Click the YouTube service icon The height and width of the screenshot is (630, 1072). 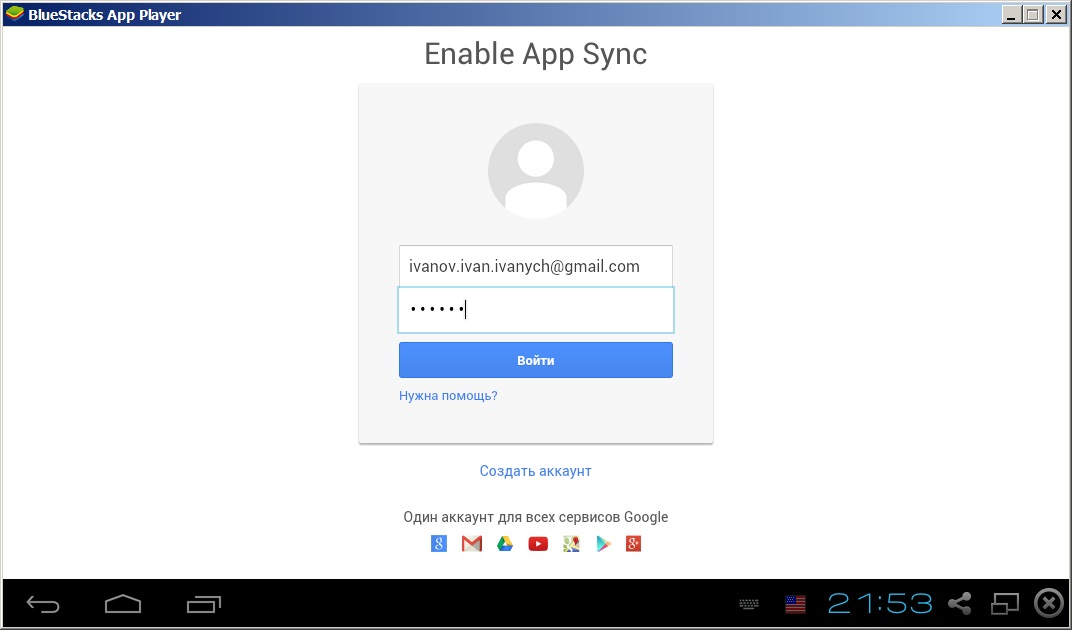[x=538, y=544]
